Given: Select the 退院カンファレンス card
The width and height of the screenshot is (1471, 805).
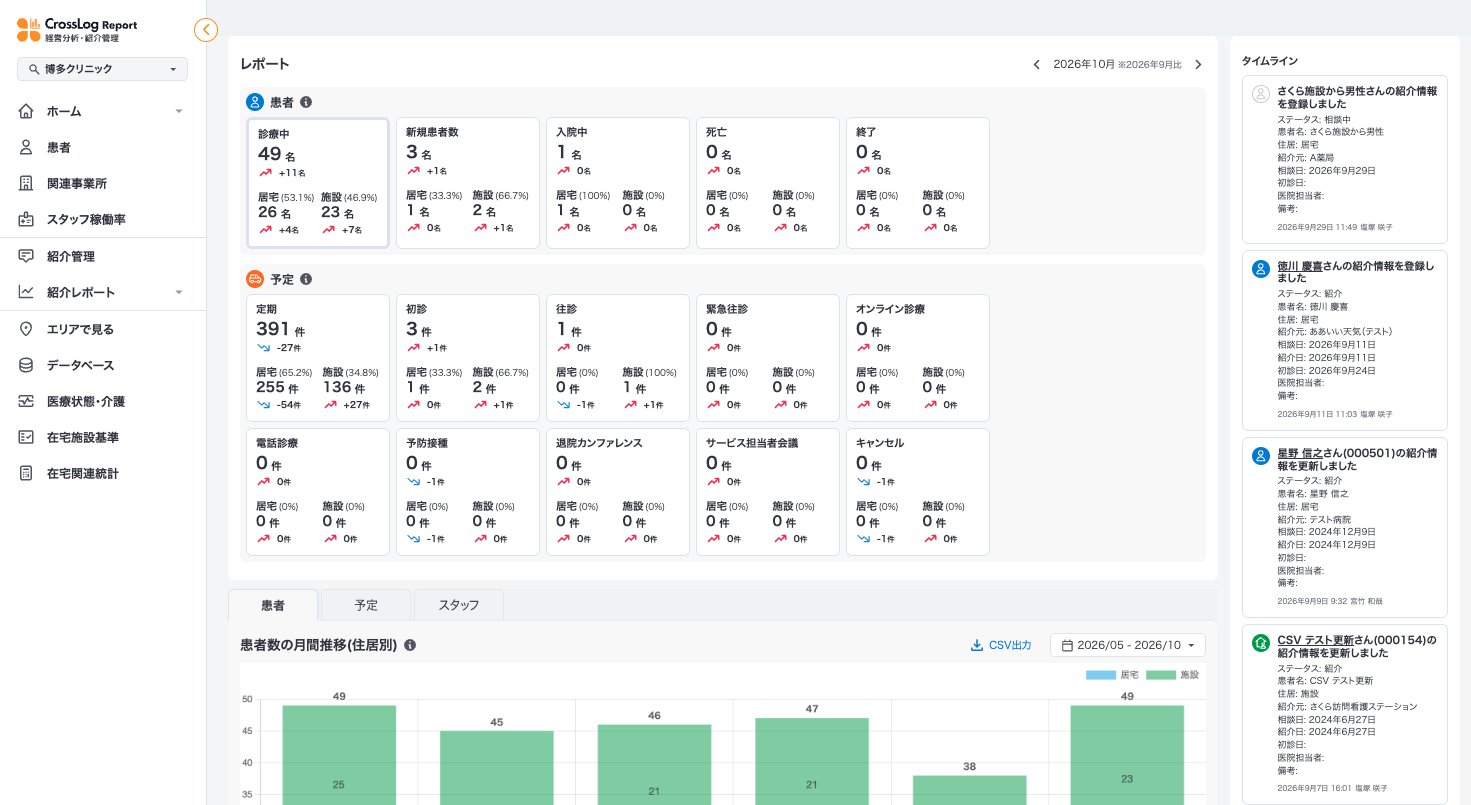Looking at the screenshot, I should (618, 492).
